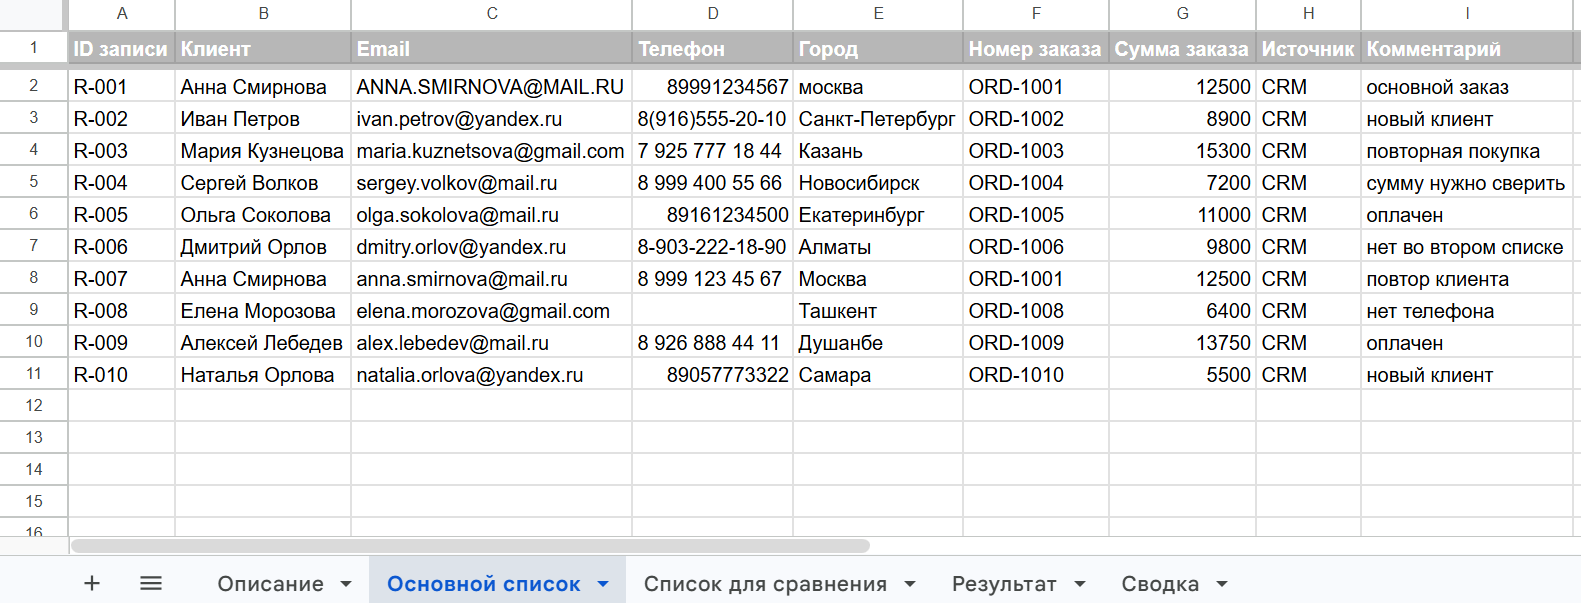Viewport: 1581px width, 603px height.
Task: Click the 'Email' header cell
Action: 492,49
